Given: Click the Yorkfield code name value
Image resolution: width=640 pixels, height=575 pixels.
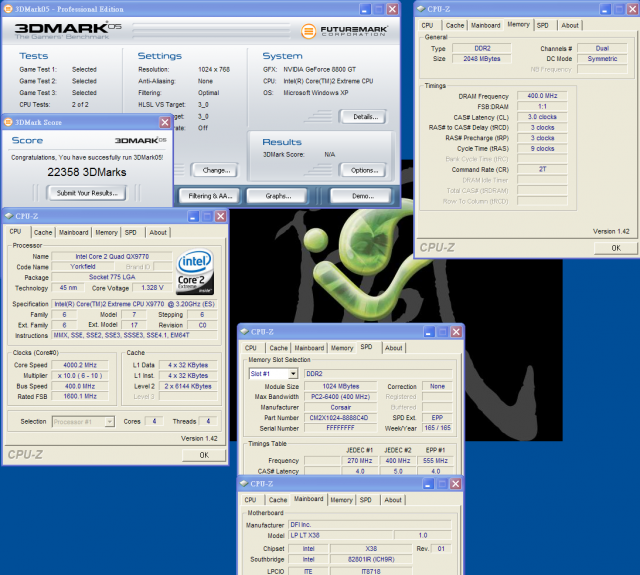Looking at the screenshot, I should 83,266.
